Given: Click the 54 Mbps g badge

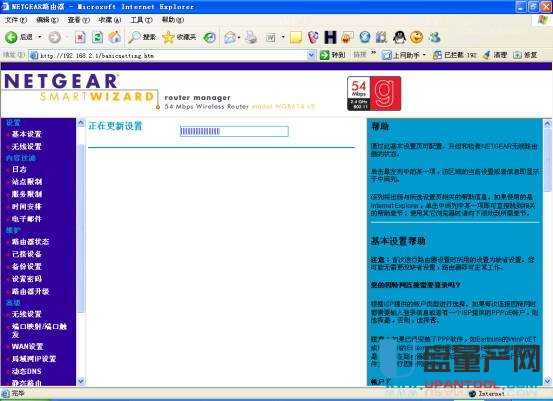Looking at the screenshot, I should click(374, 93).
